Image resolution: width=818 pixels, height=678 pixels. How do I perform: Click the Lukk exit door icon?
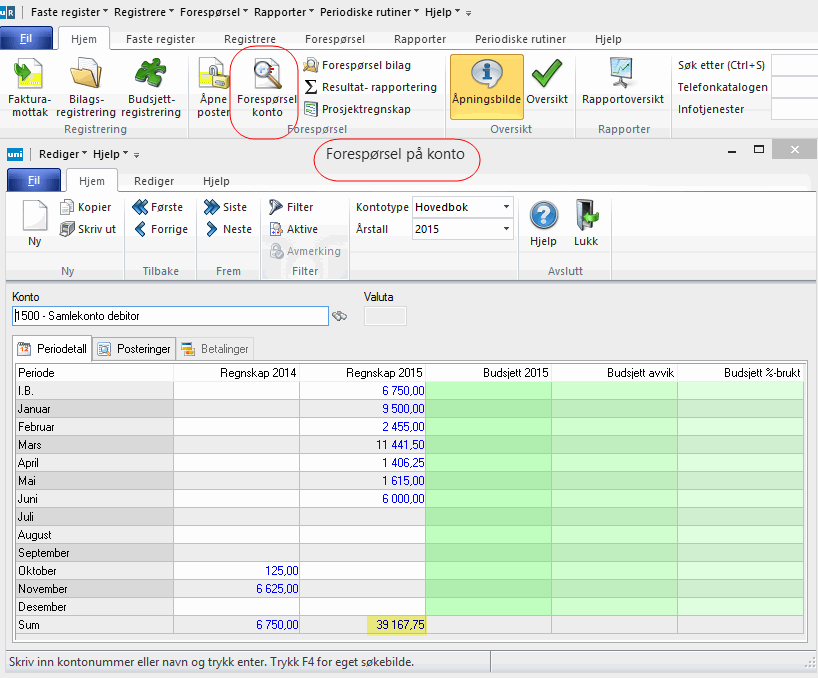(585, 217)
